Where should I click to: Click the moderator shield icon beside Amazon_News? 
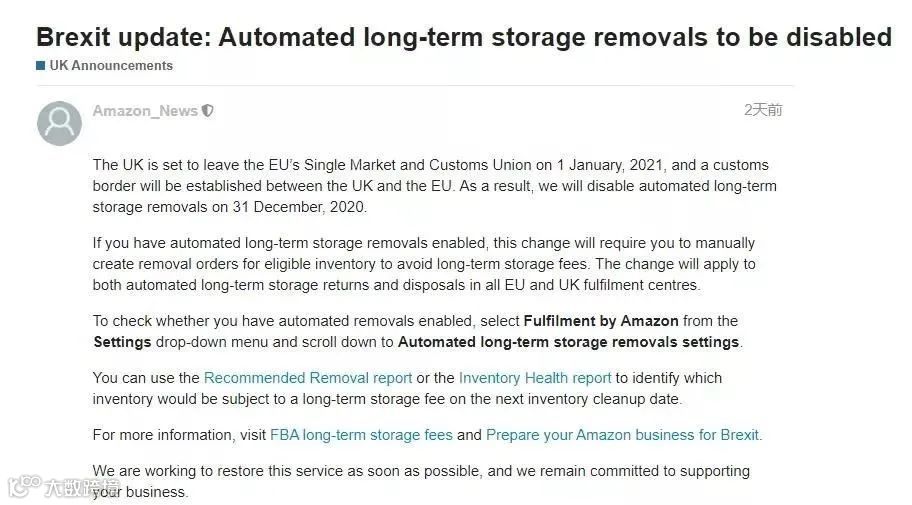click(x=208, y=111)
